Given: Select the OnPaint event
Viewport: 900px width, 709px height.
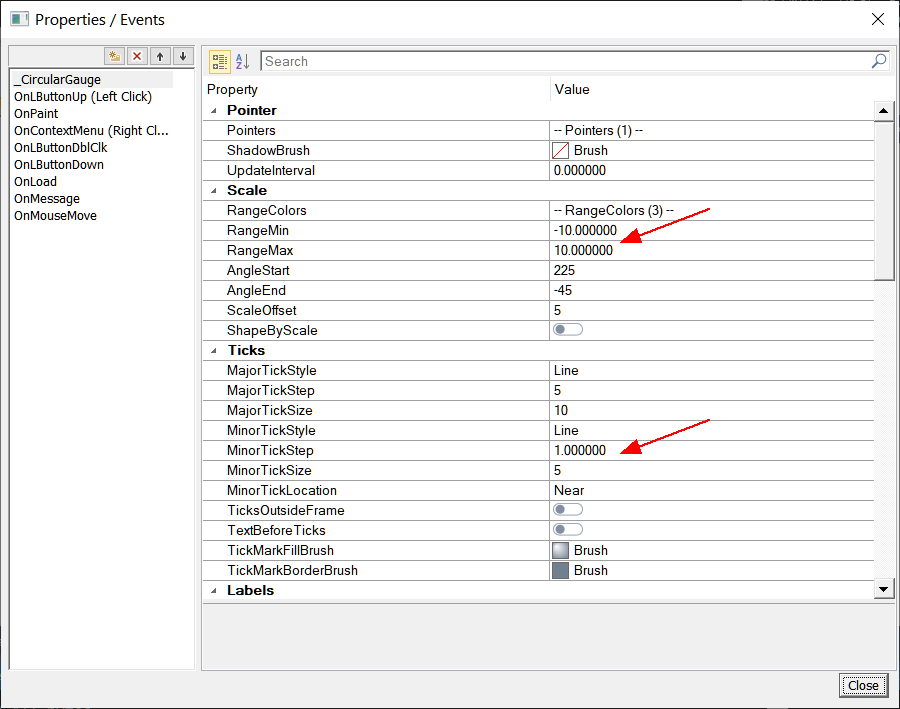Looking at the screenshot, I should click(36, 114).
